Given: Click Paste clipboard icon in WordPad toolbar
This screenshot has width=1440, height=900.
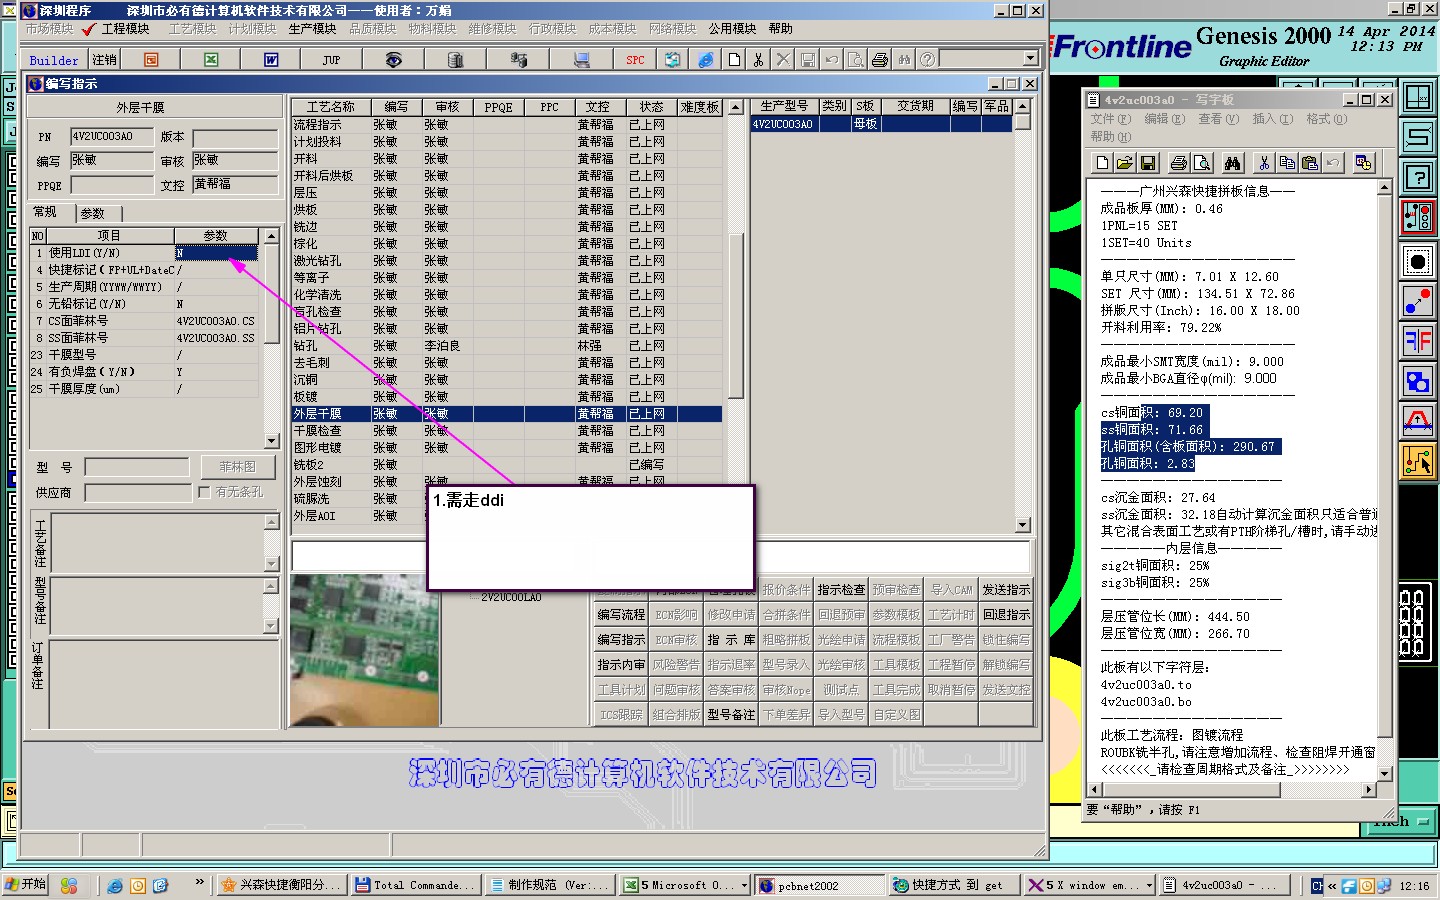Looking at the screenshot, I should pos(1310,162).
